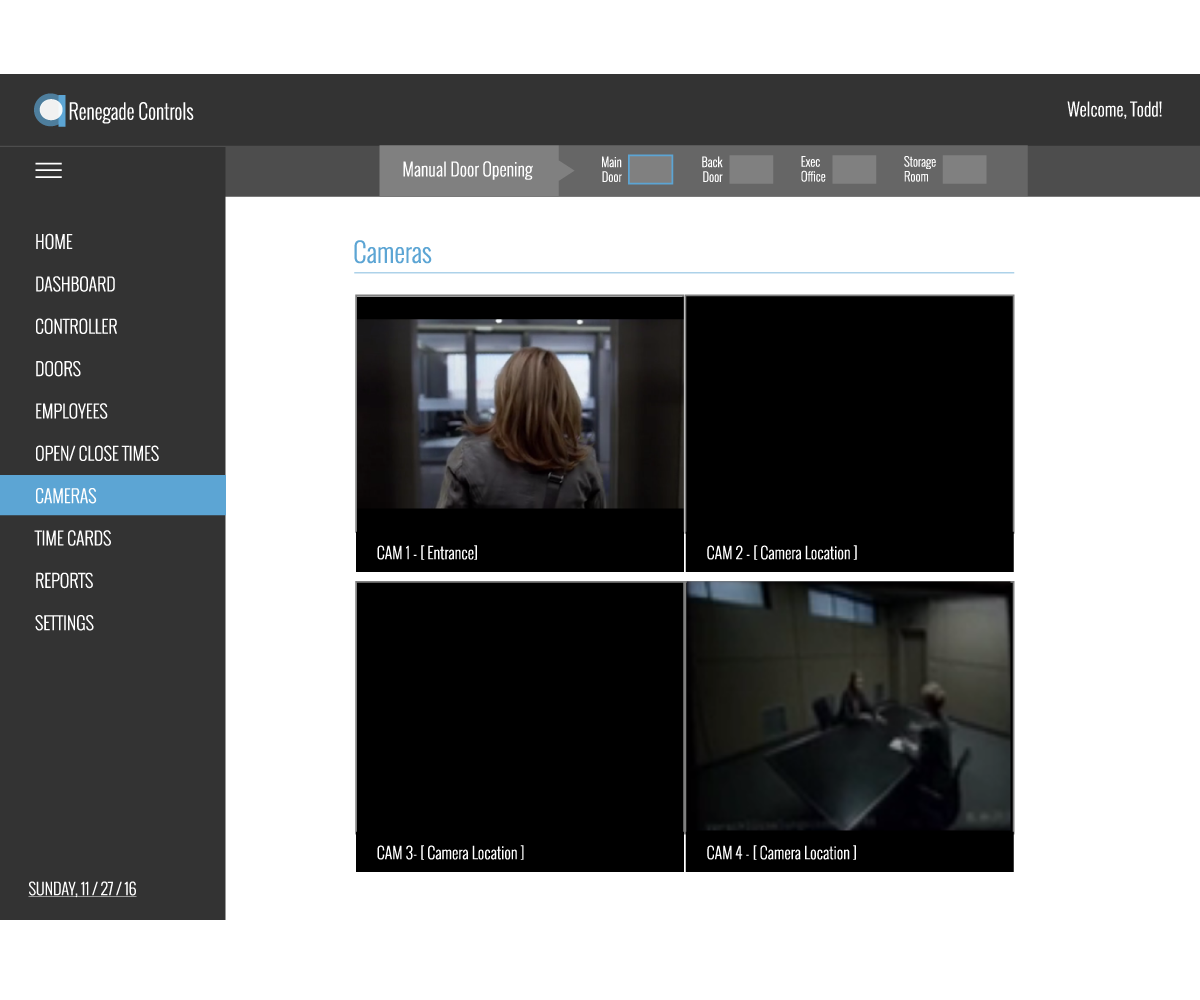Screen dimensions: 1200x1000
Task: Click the Welcome, Todd! user greeting
Action: tap(1114, 110)
